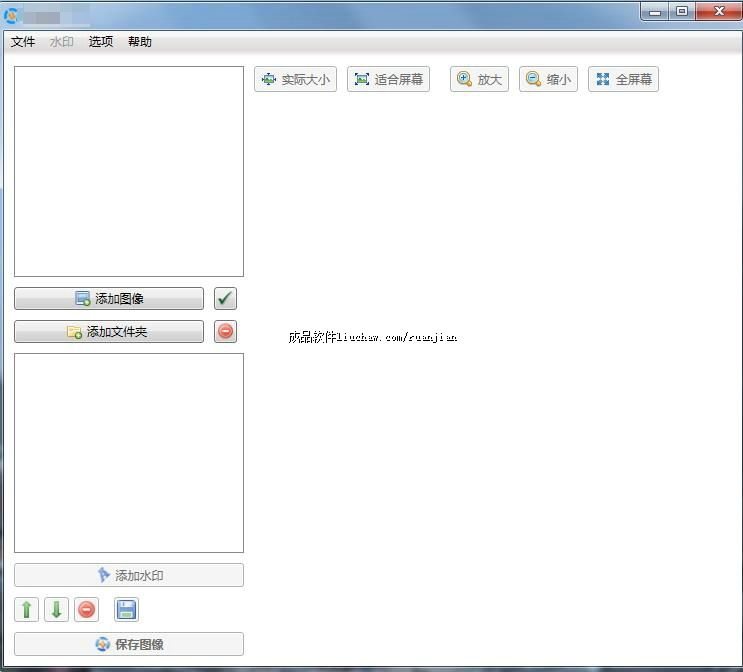
Task: Zoom in with the 放大 button
Action: [x=479, y=79]
